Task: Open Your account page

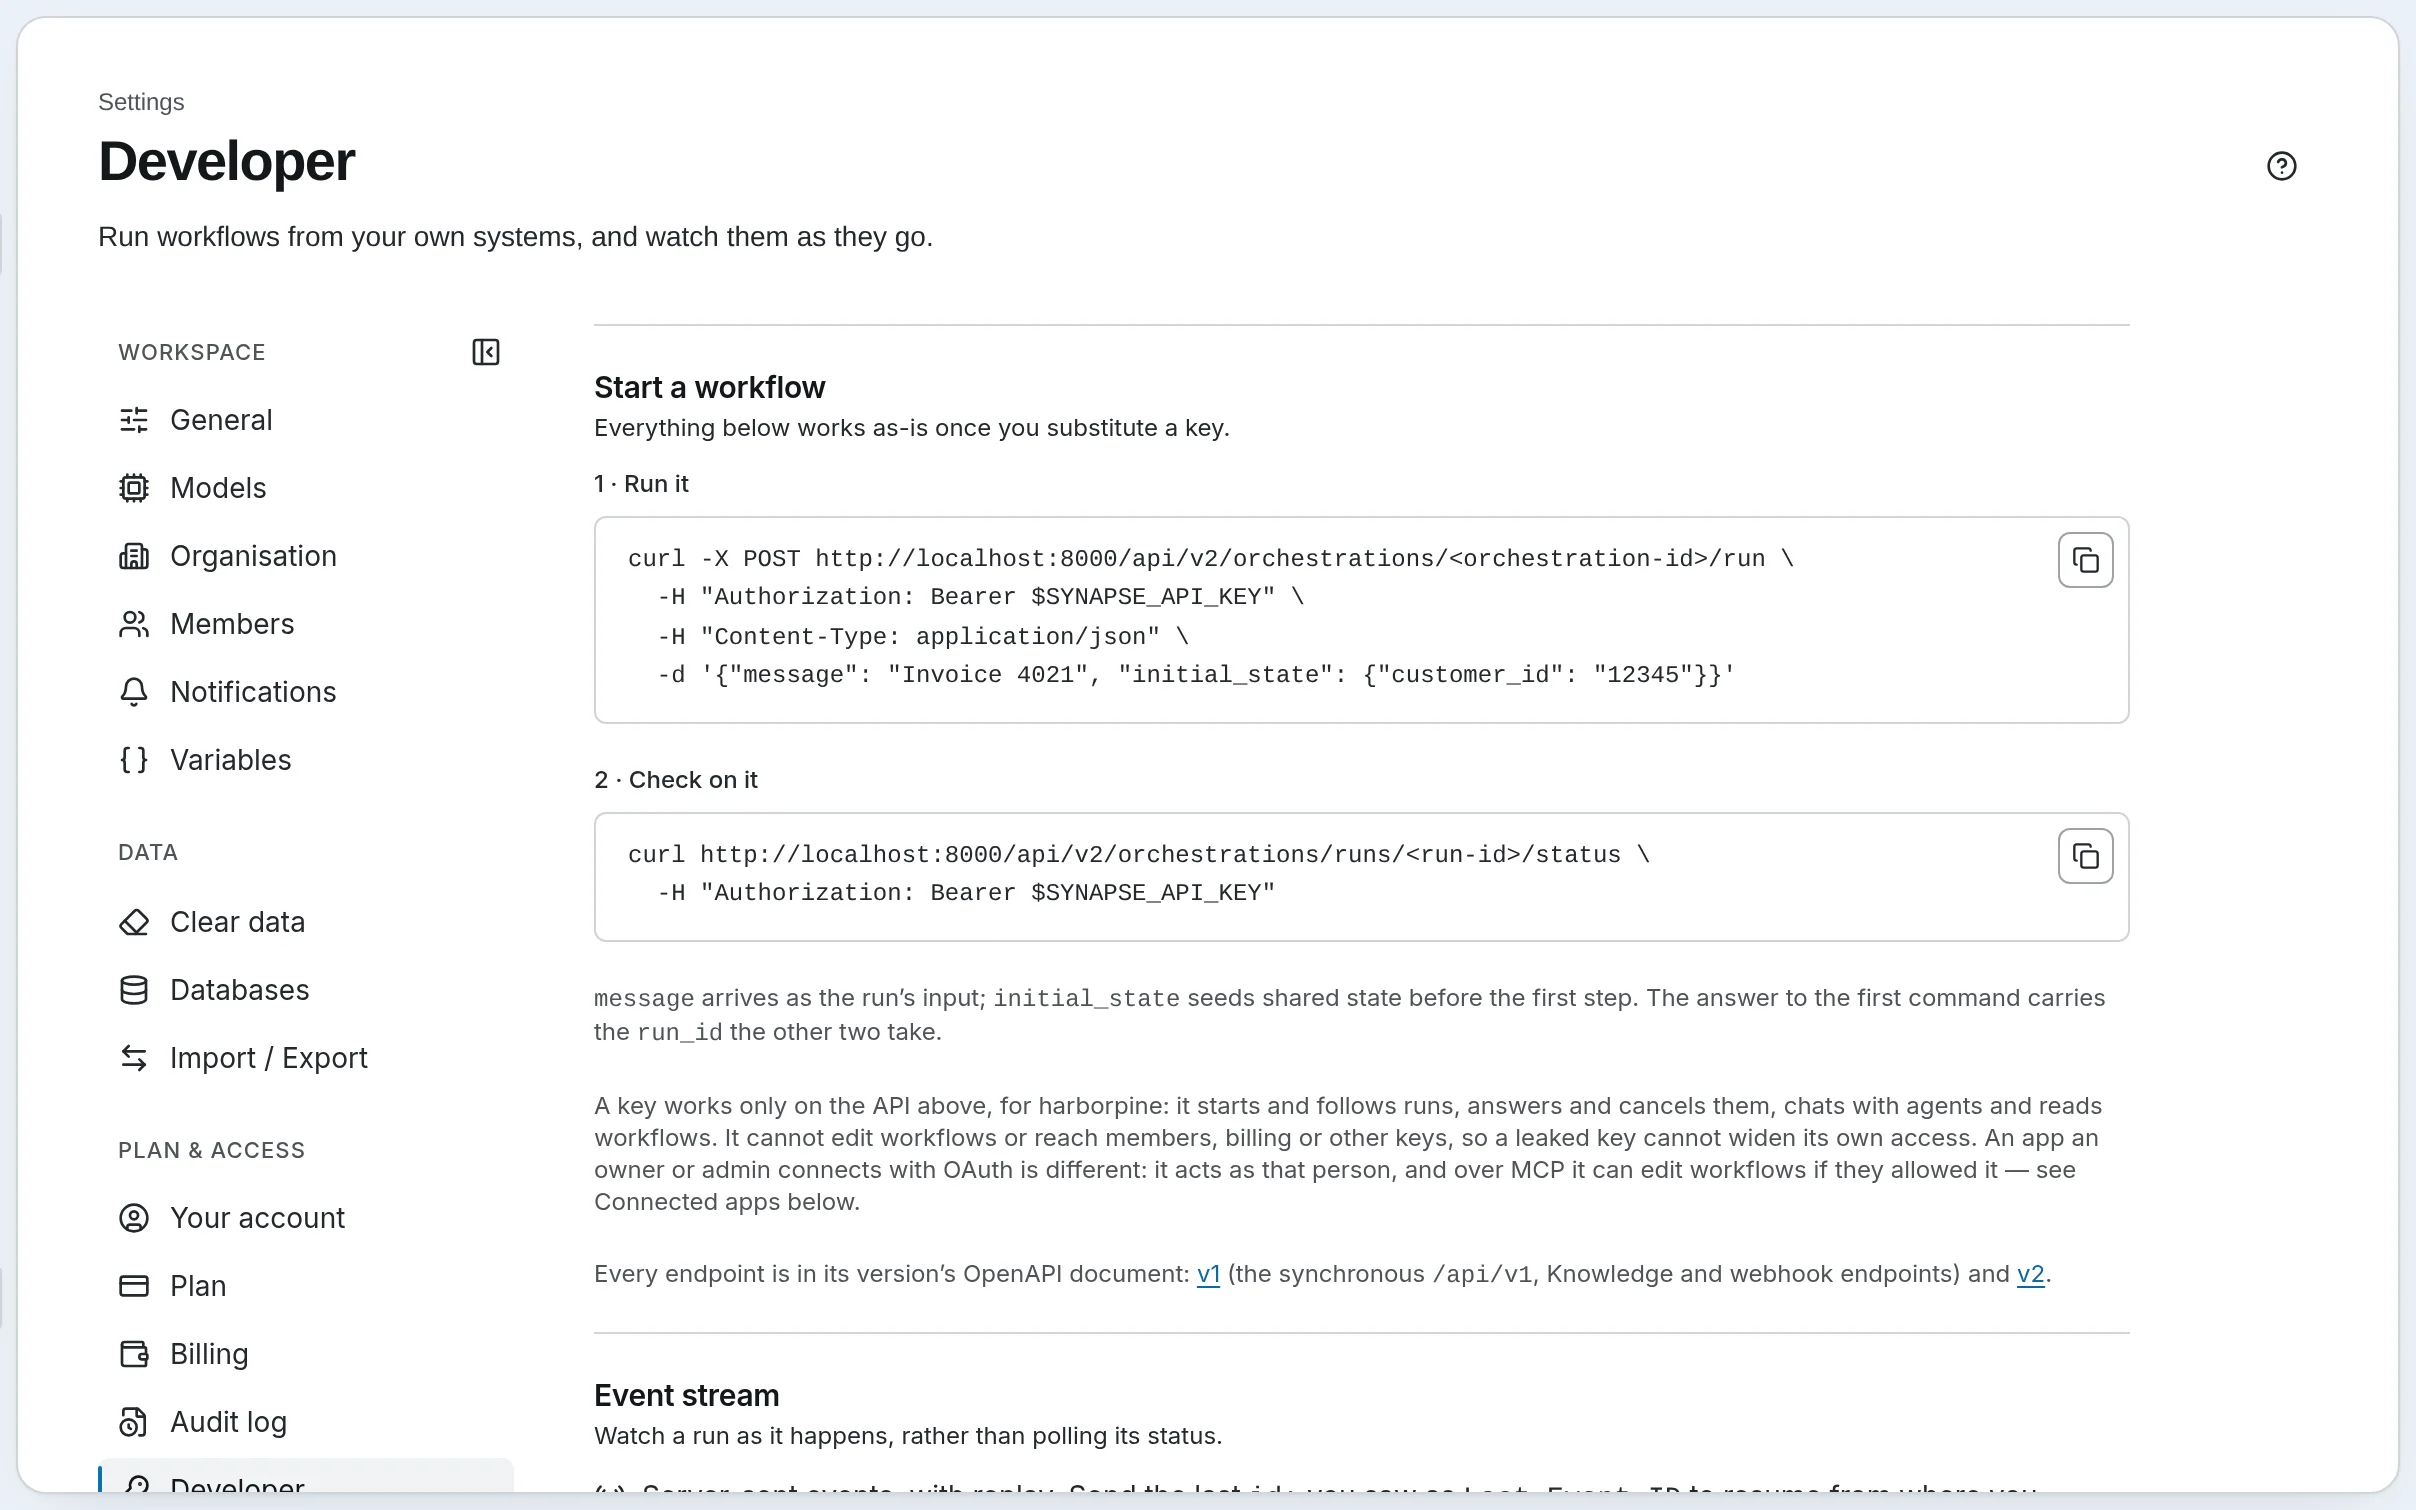Action: (x=306, y=1218)
